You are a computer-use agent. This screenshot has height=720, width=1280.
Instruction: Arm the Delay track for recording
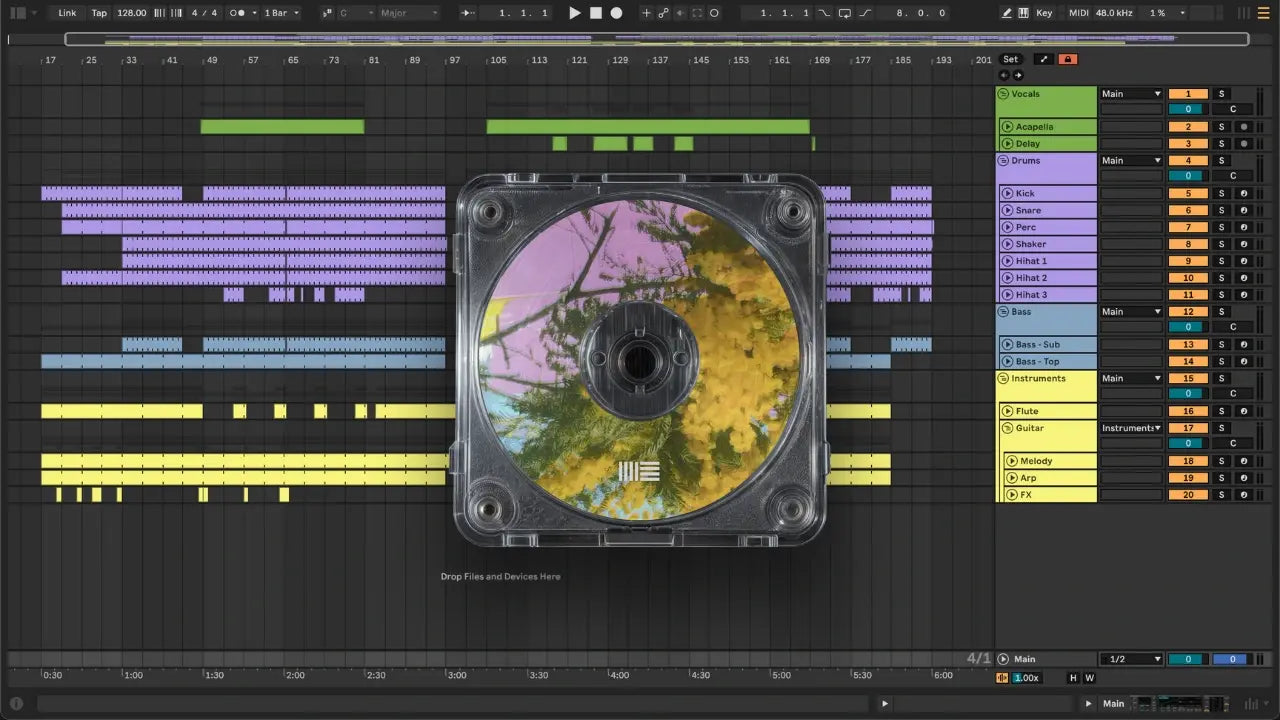(x=1243, y=144)
